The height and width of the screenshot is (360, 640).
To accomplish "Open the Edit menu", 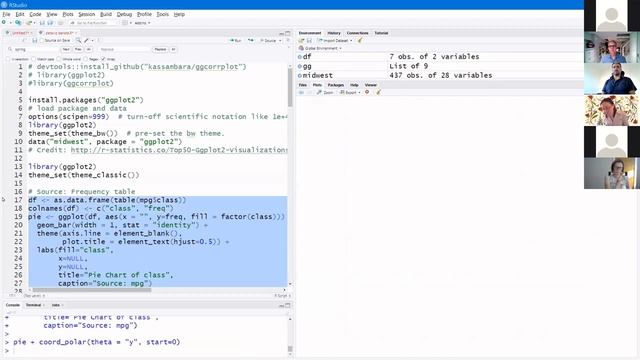I will tap(20, 14).
